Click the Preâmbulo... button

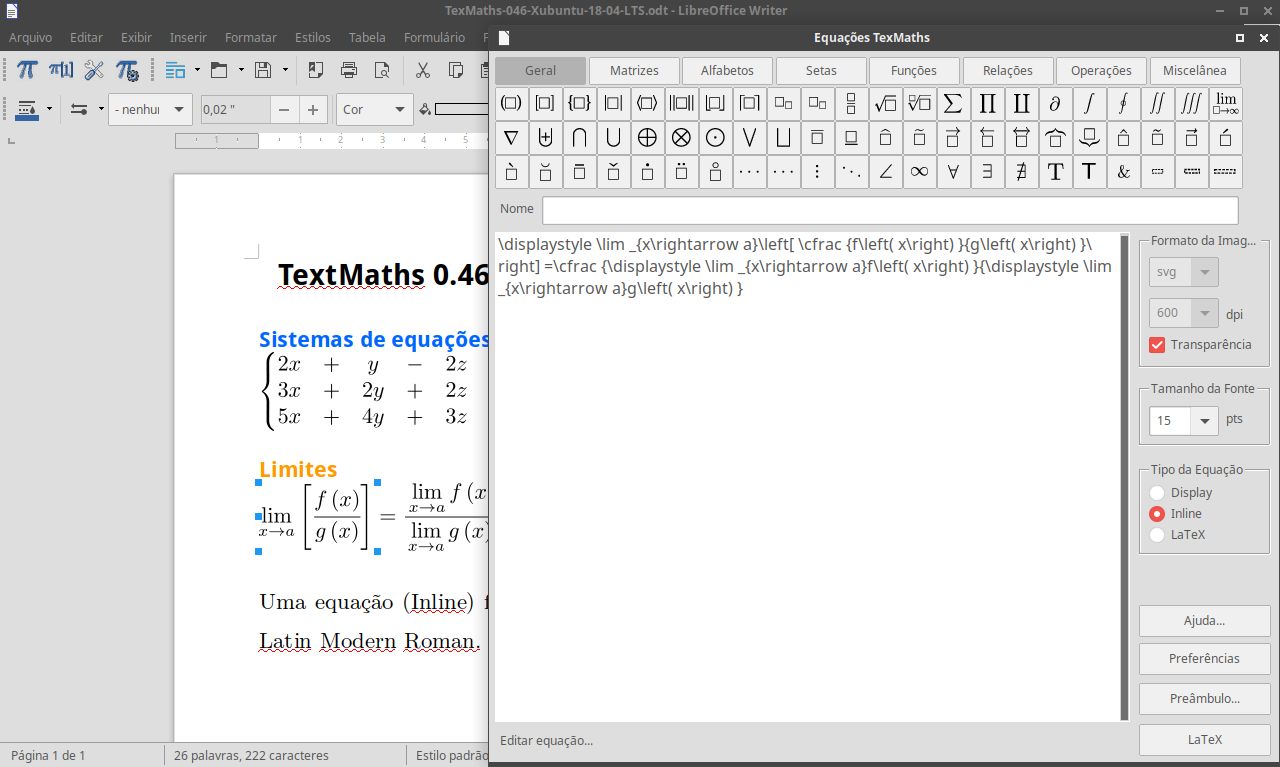tap(1204, 699)
